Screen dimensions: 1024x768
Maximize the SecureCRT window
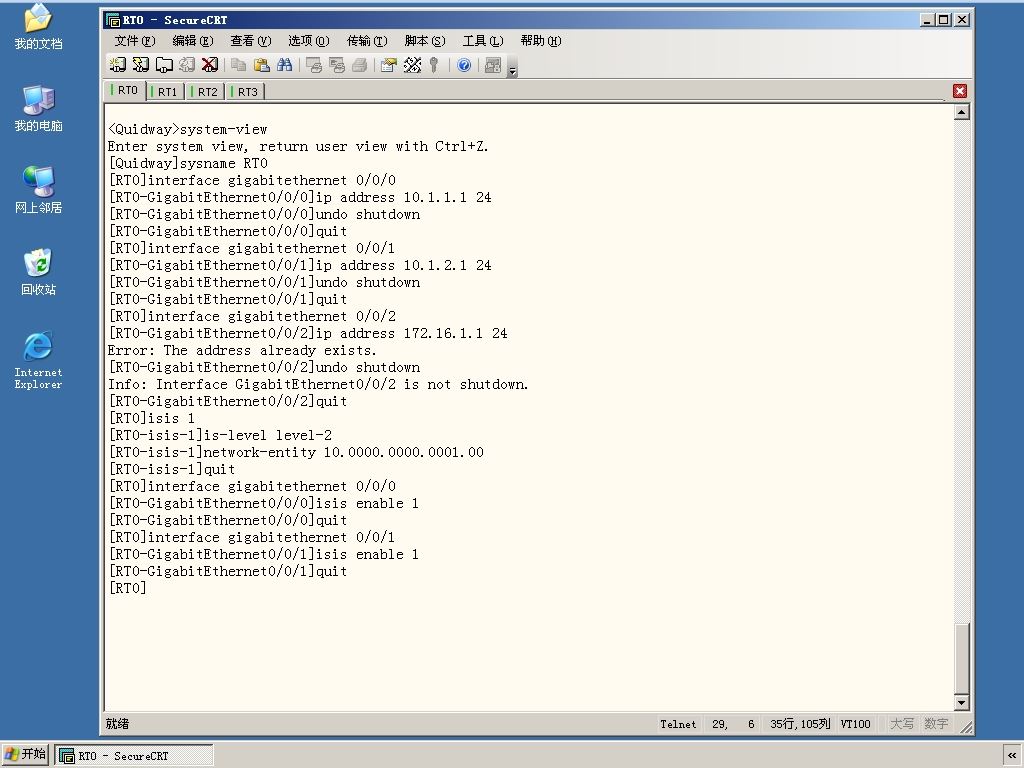coord(944,20)
